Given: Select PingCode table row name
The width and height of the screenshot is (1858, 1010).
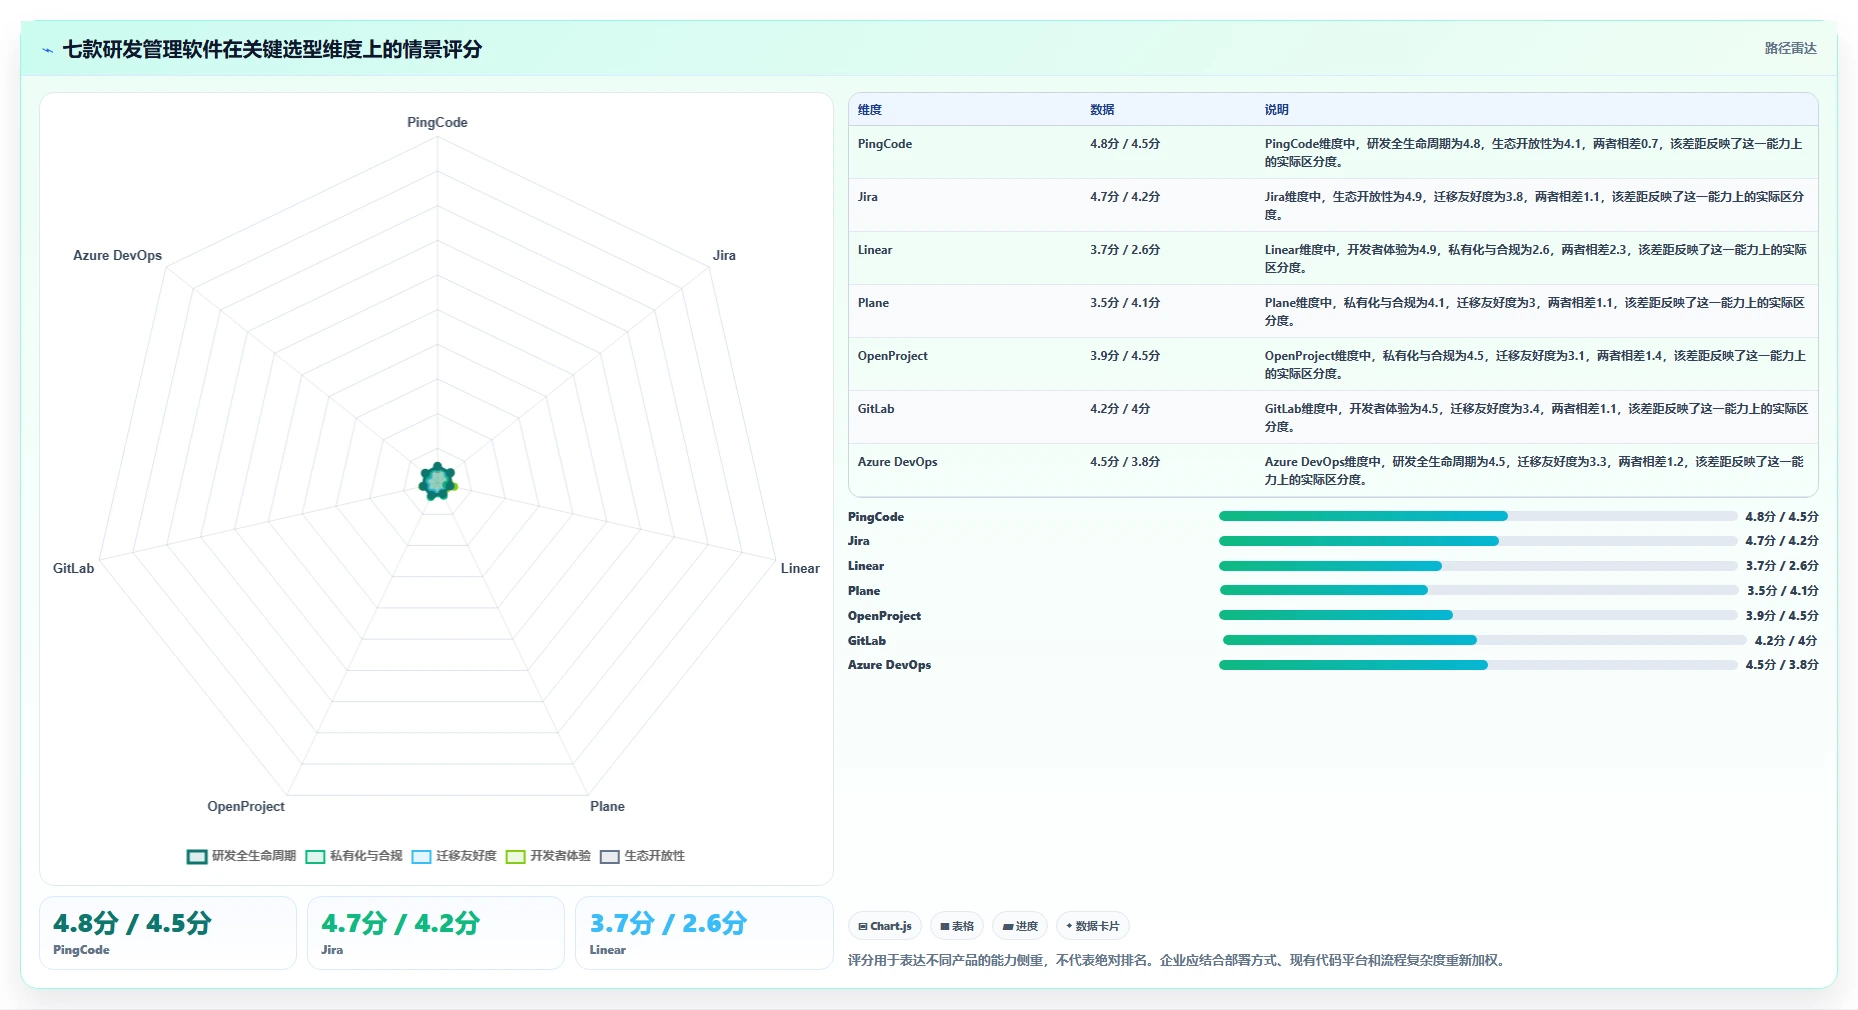Looking at the screenshot, I should (x=885, y=144).
